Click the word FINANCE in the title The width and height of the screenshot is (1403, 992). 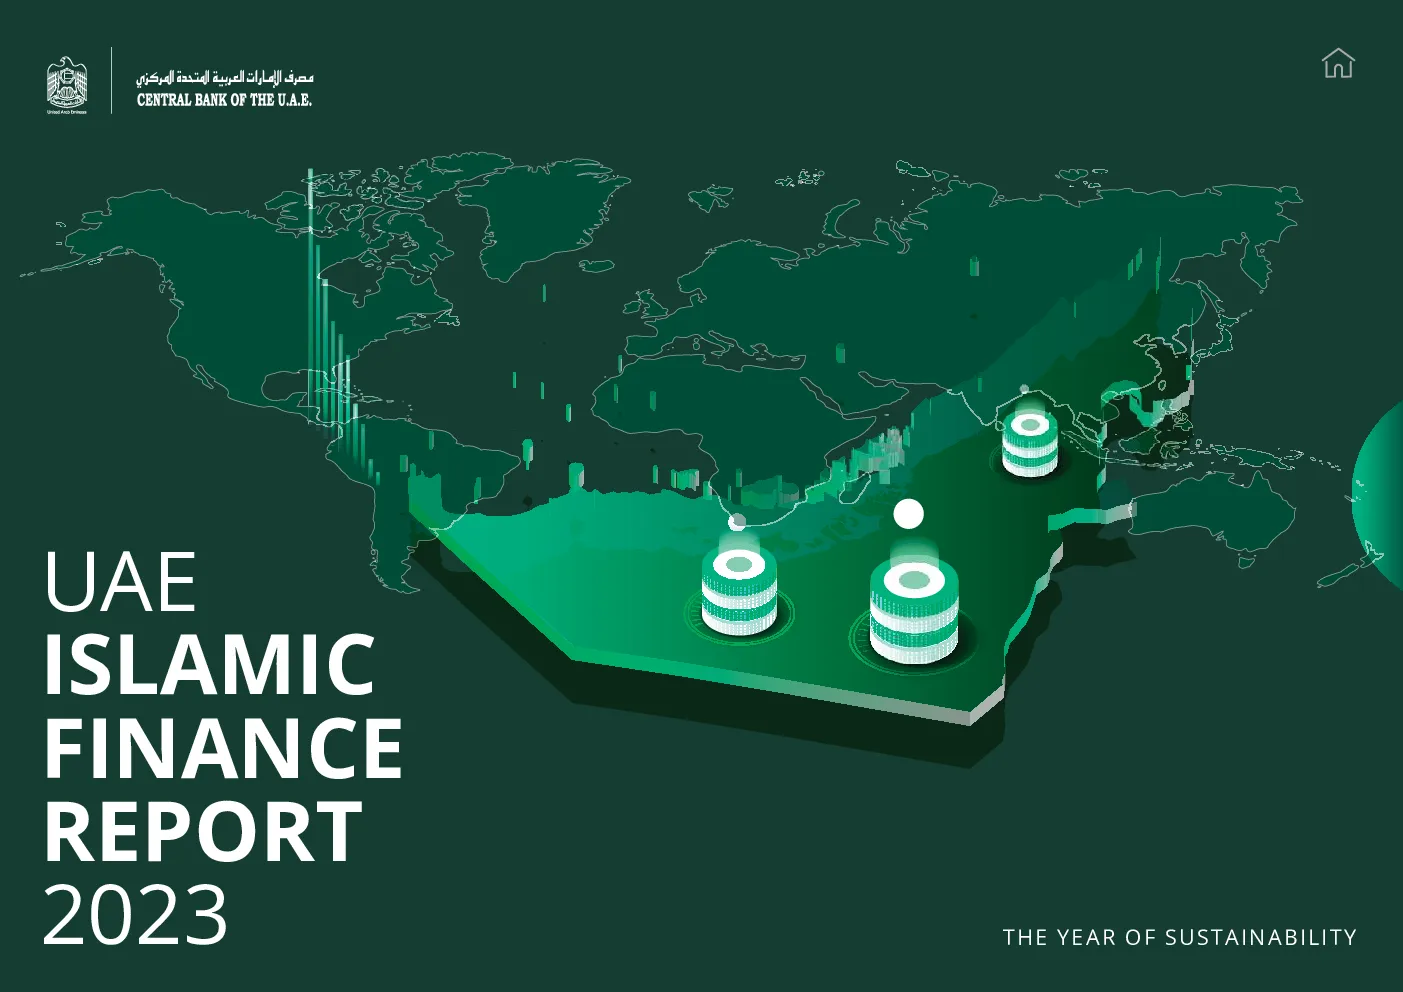223,748
